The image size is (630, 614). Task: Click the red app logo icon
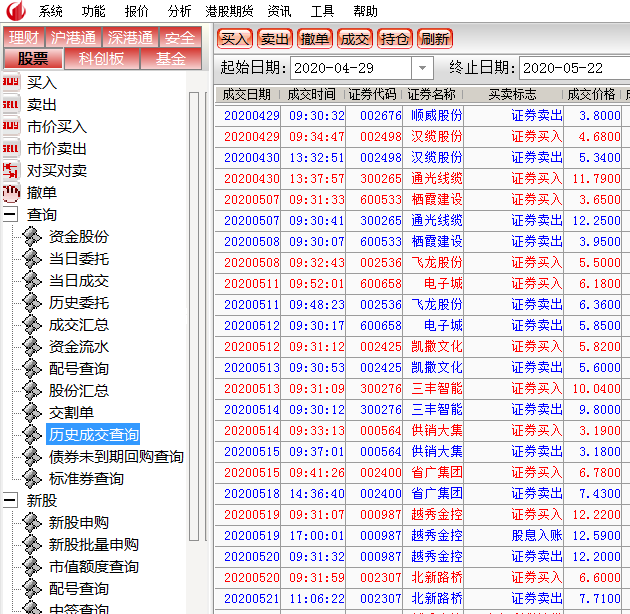point(16,10)
